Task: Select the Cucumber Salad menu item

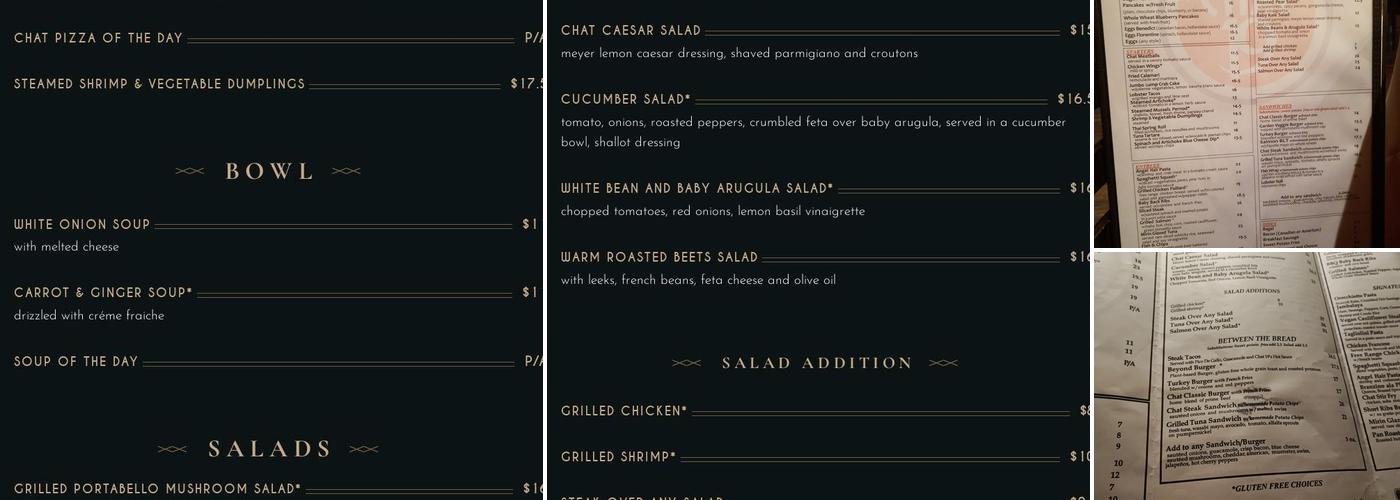Action: (x=626, y=99)
